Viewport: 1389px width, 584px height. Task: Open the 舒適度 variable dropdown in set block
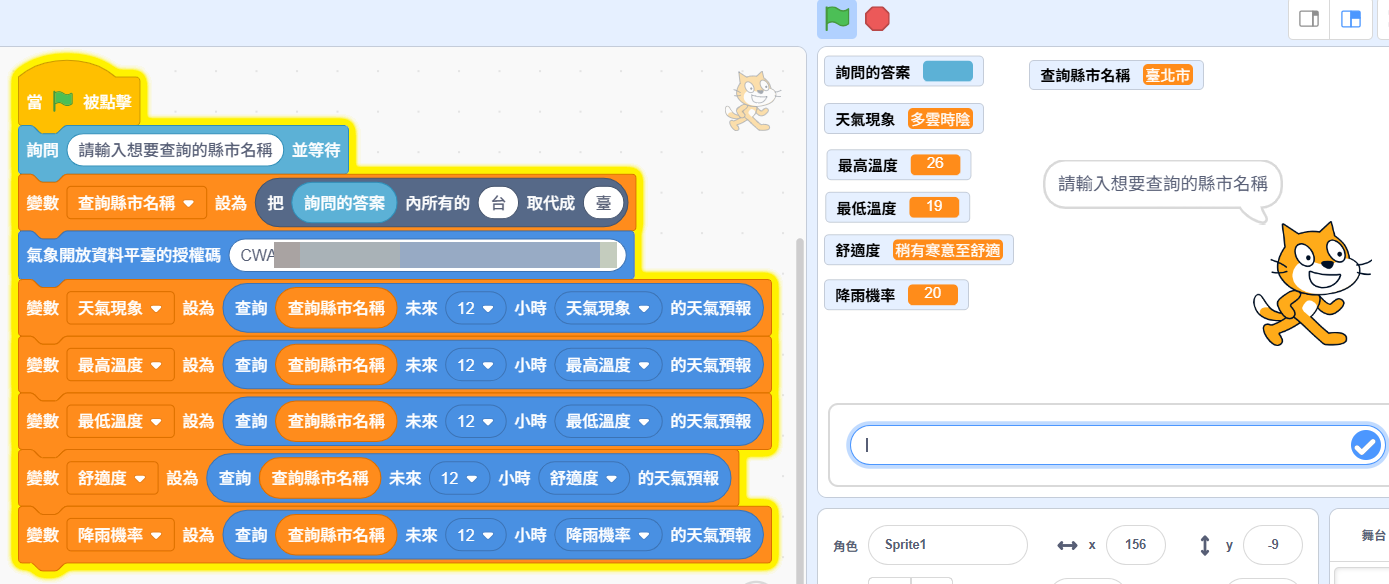112,479
